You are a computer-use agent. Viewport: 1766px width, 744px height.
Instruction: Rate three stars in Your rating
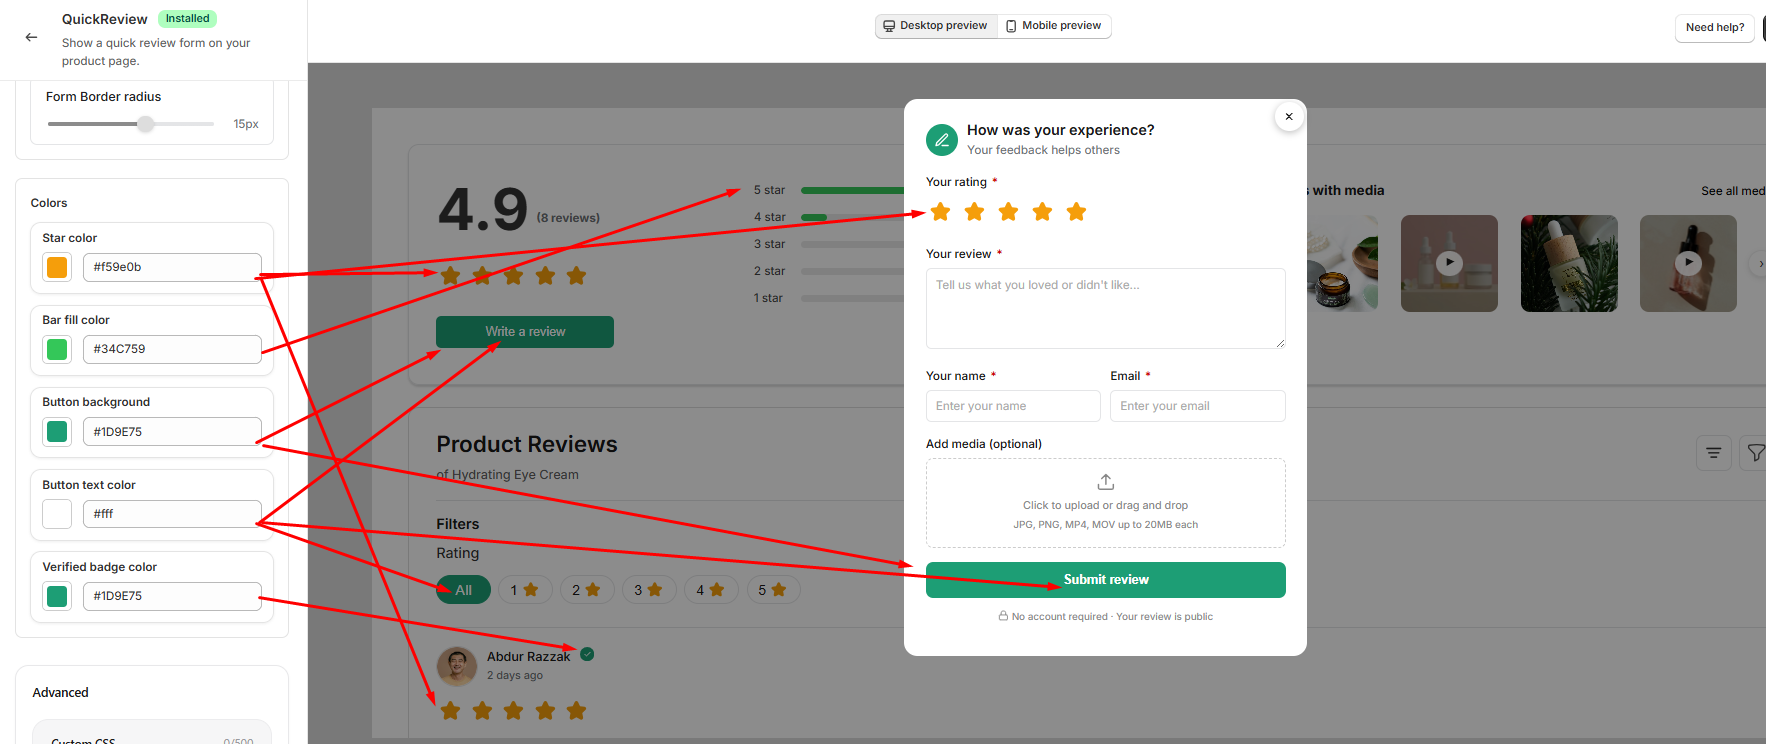coord(1008,211)
